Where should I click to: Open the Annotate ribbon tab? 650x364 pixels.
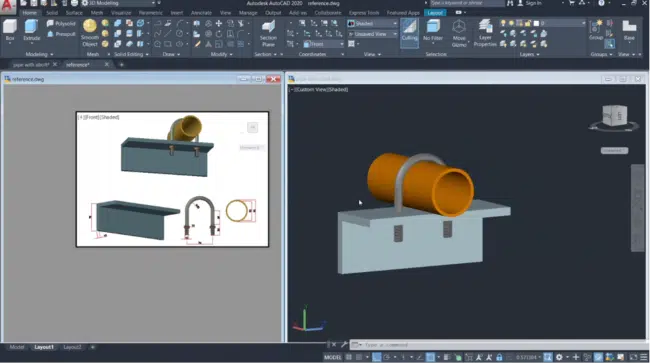coord(201,13)
